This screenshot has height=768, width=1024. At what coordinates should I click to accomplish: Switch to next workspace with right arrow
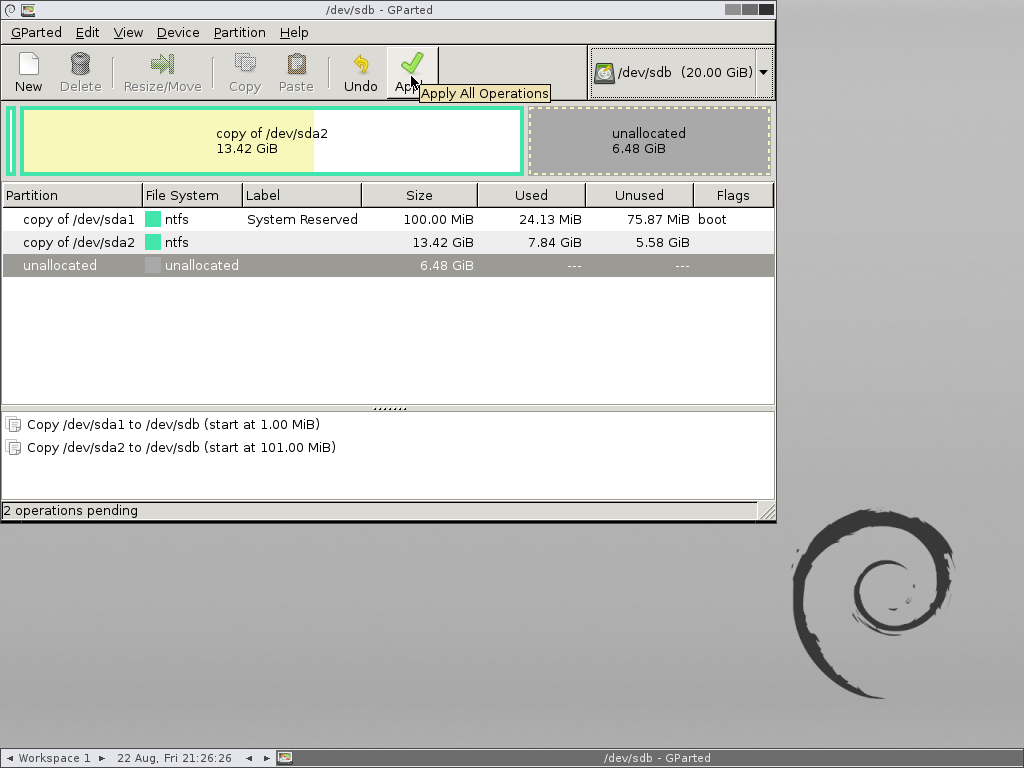click(102, 758)
